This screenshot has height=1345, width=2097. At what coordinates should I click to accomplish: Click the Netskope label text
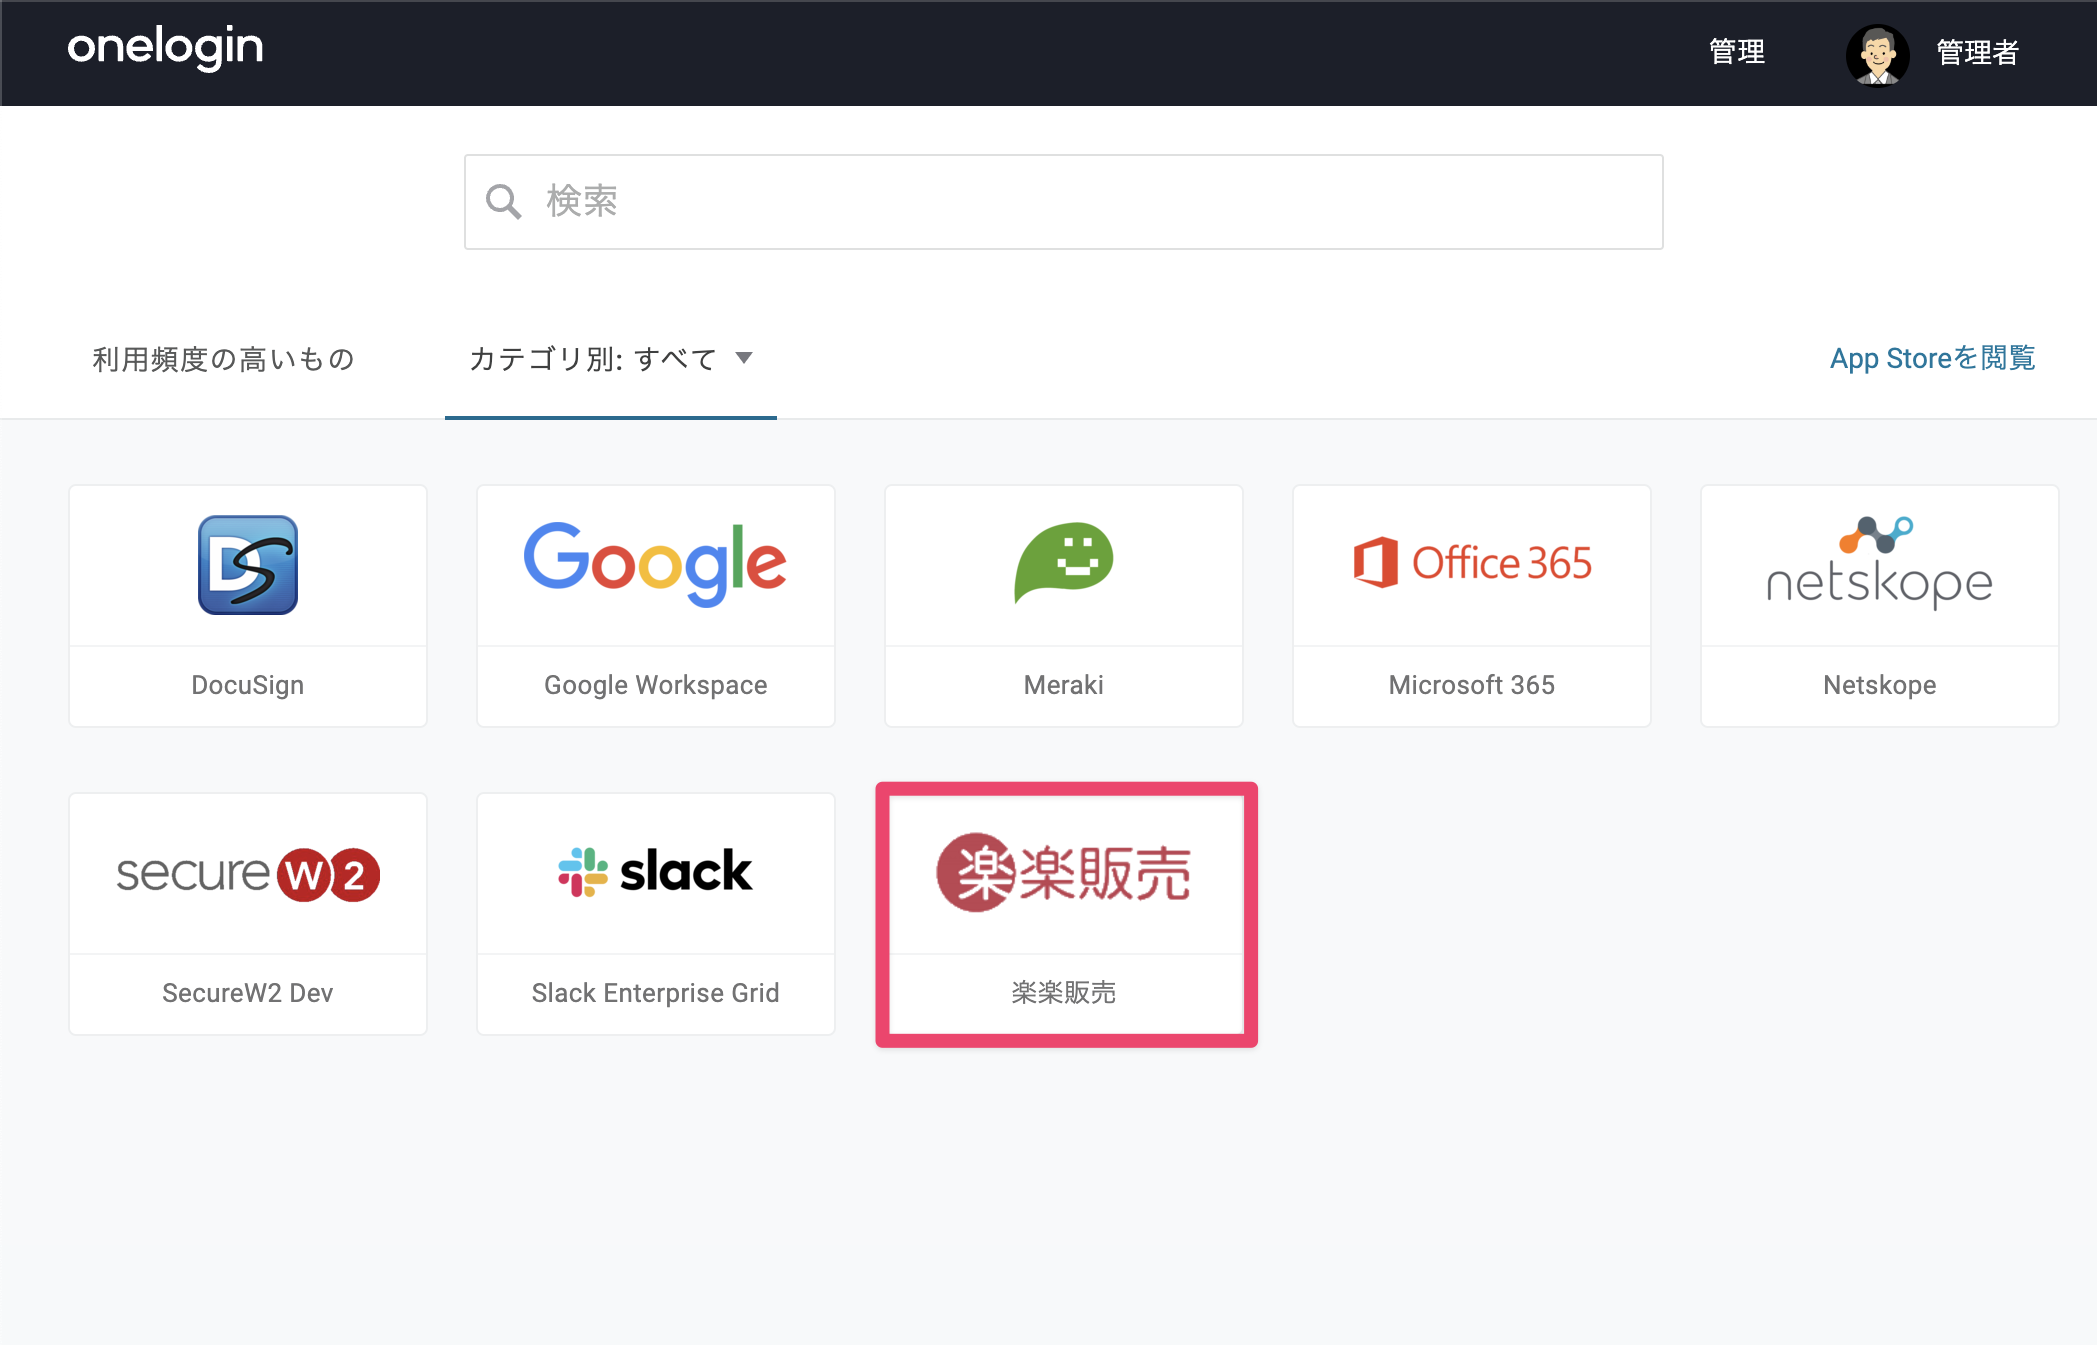[x=1880, y=685]
